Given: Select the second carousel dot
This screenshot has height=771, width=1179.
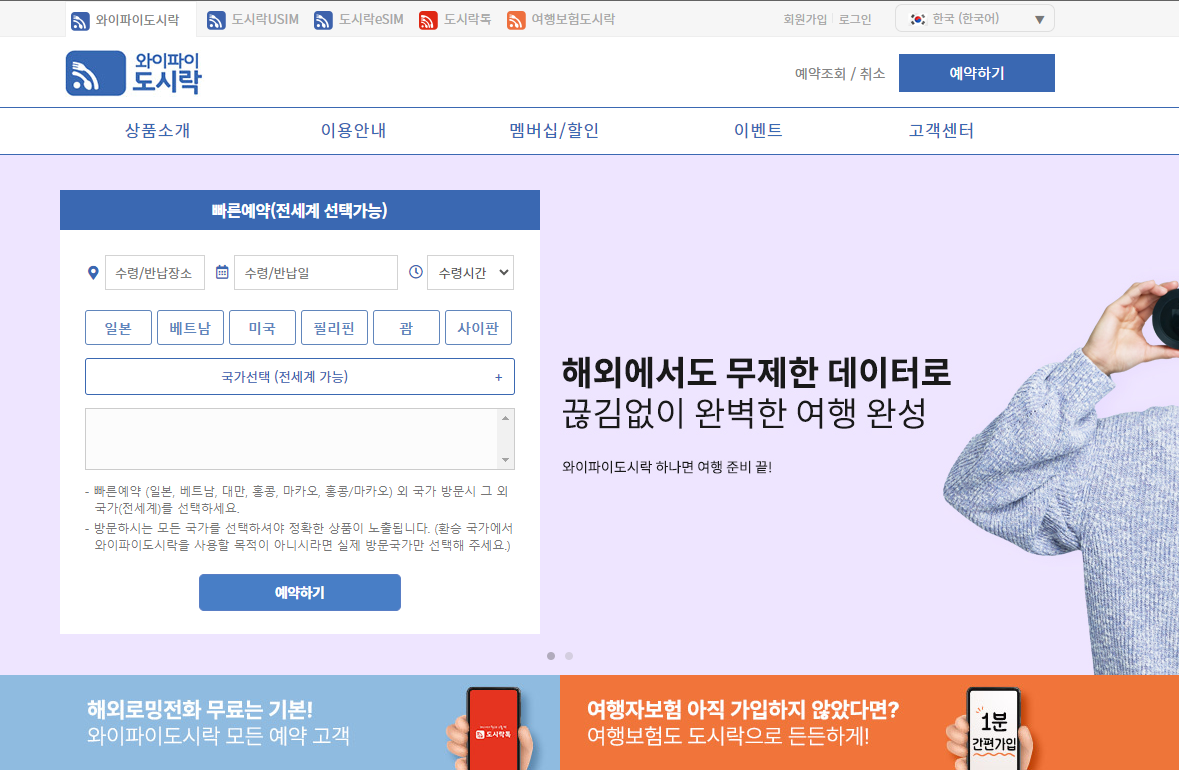Looking at the screenshot, I should click(x=569, y=656).
